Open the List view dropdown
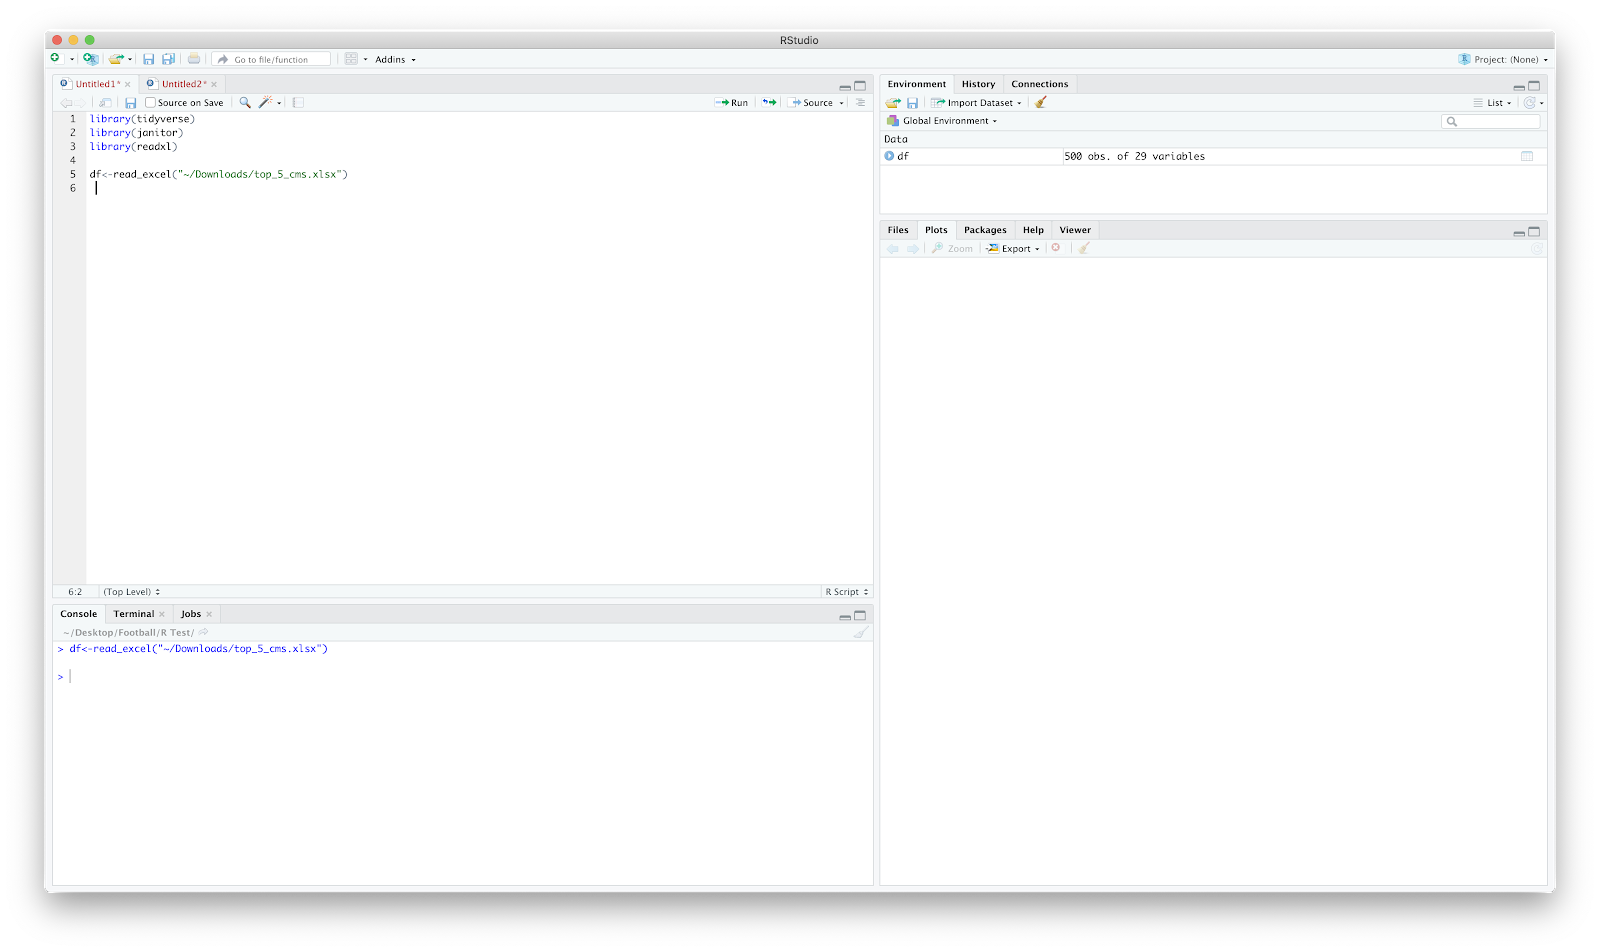The image size is (1600, 952). pos(1492,103)
